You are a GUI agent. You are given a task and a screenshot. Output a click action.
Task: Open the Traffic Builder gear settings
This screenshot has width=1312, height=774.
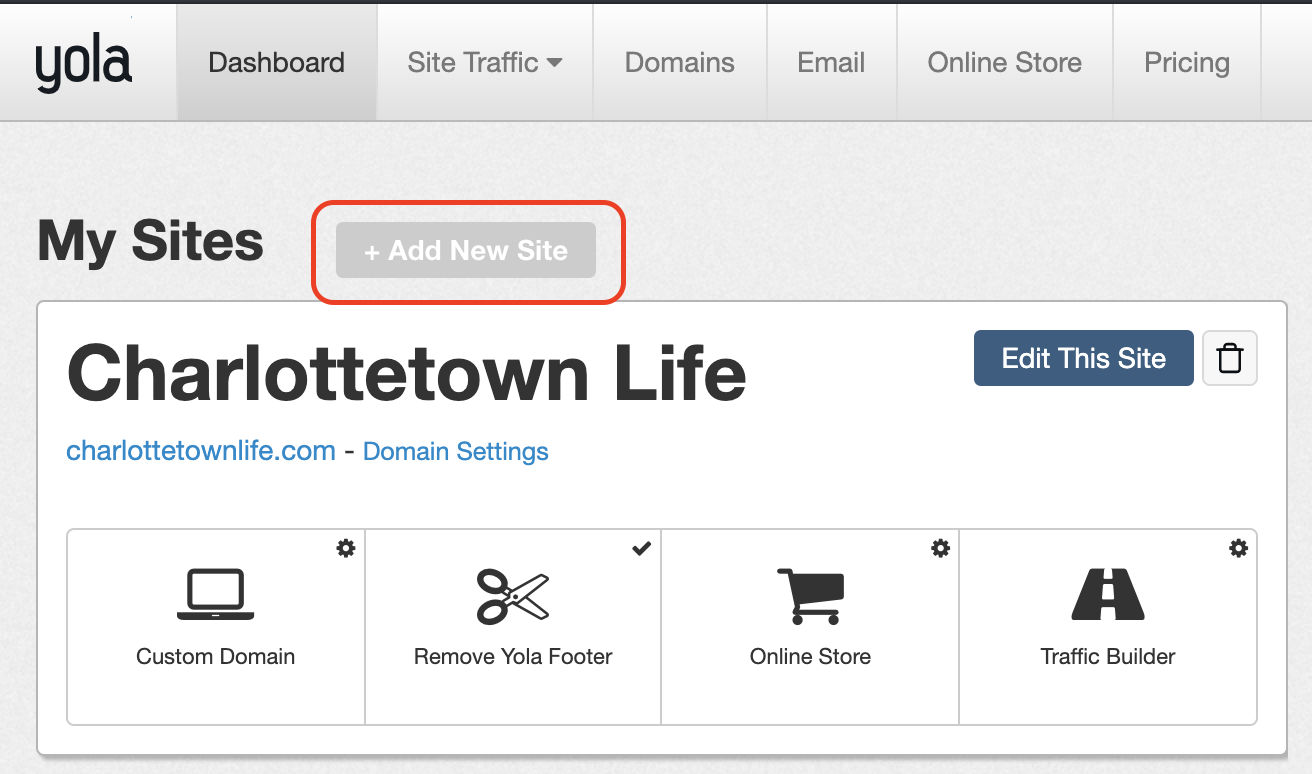(1239, 548)
